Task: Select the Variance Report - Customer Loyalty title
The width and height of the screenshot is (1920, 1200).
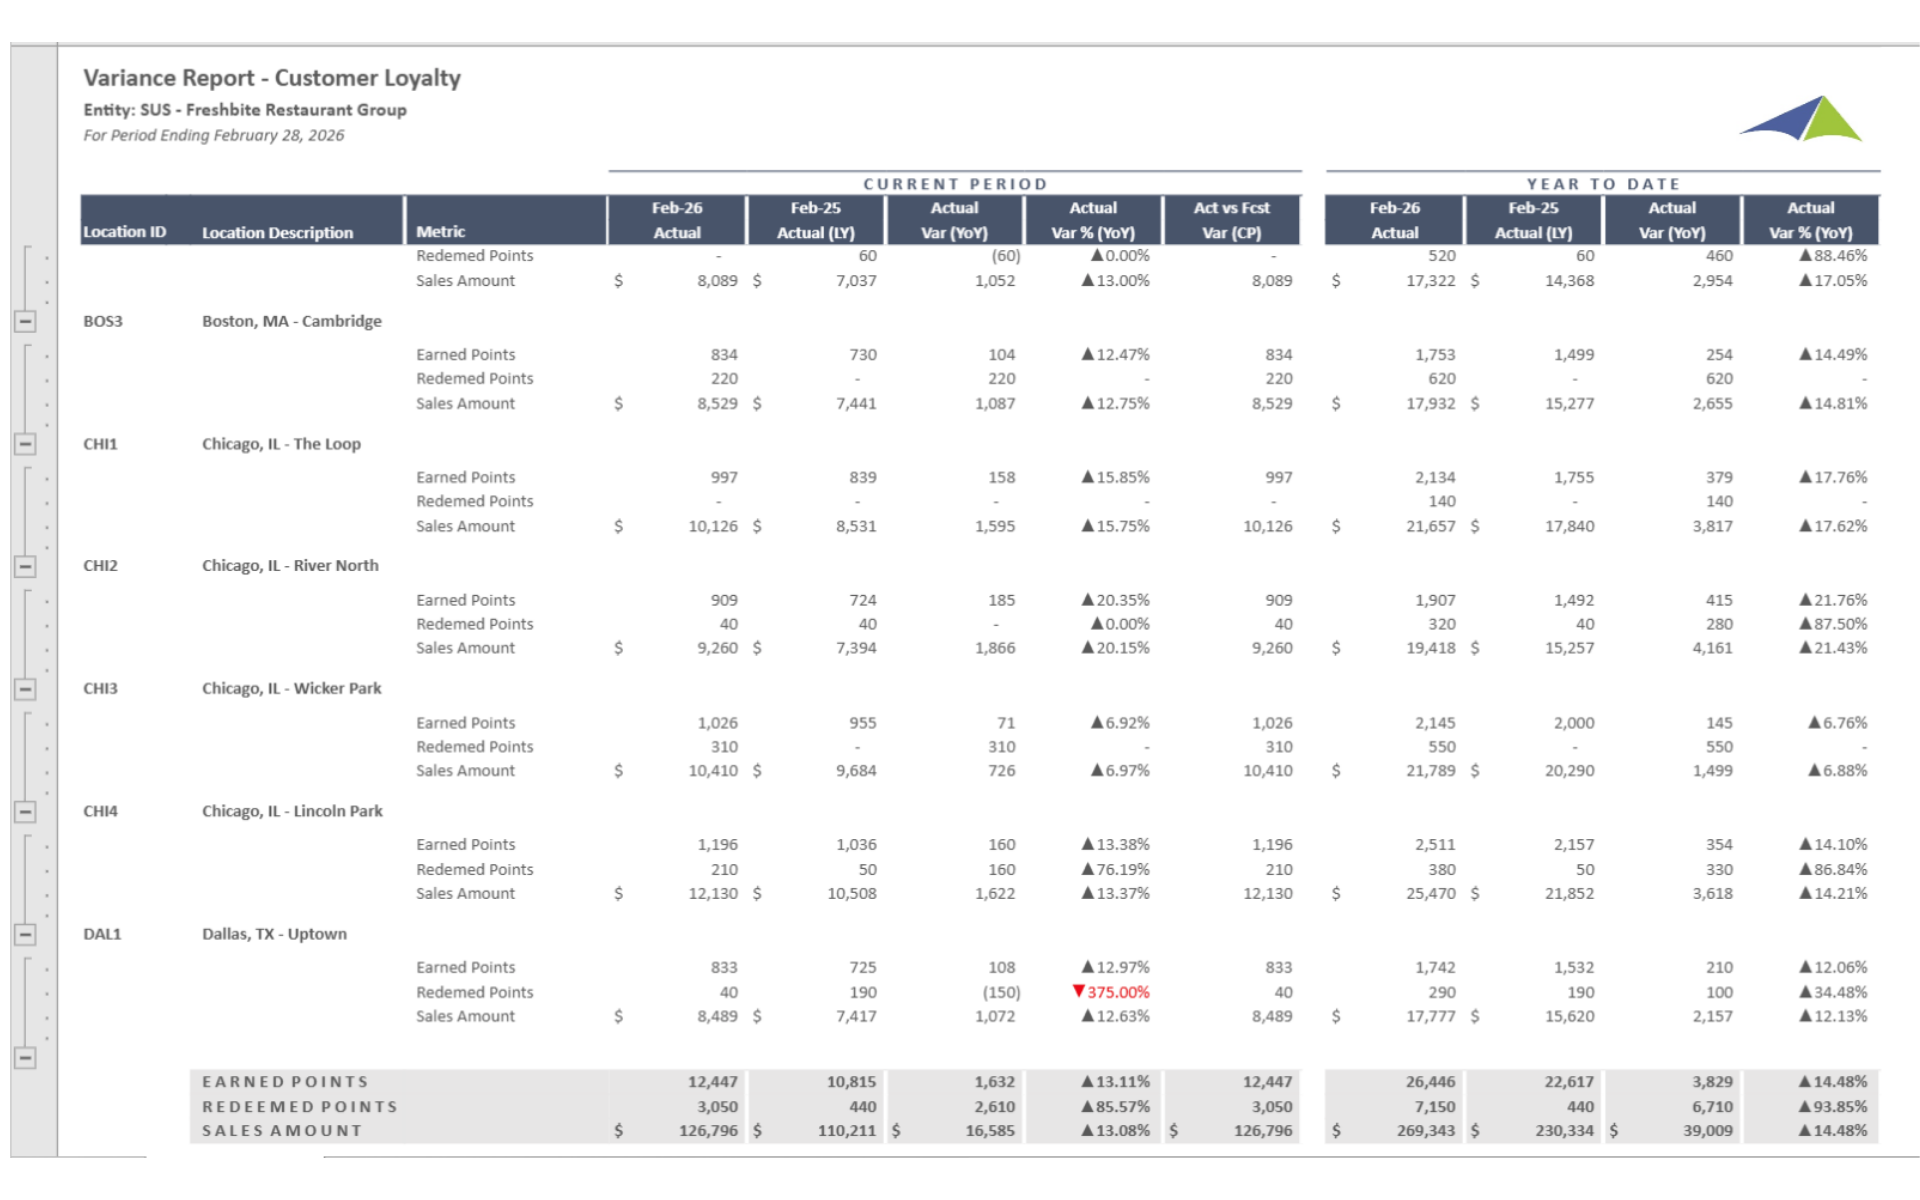Action: click(272, 78)
